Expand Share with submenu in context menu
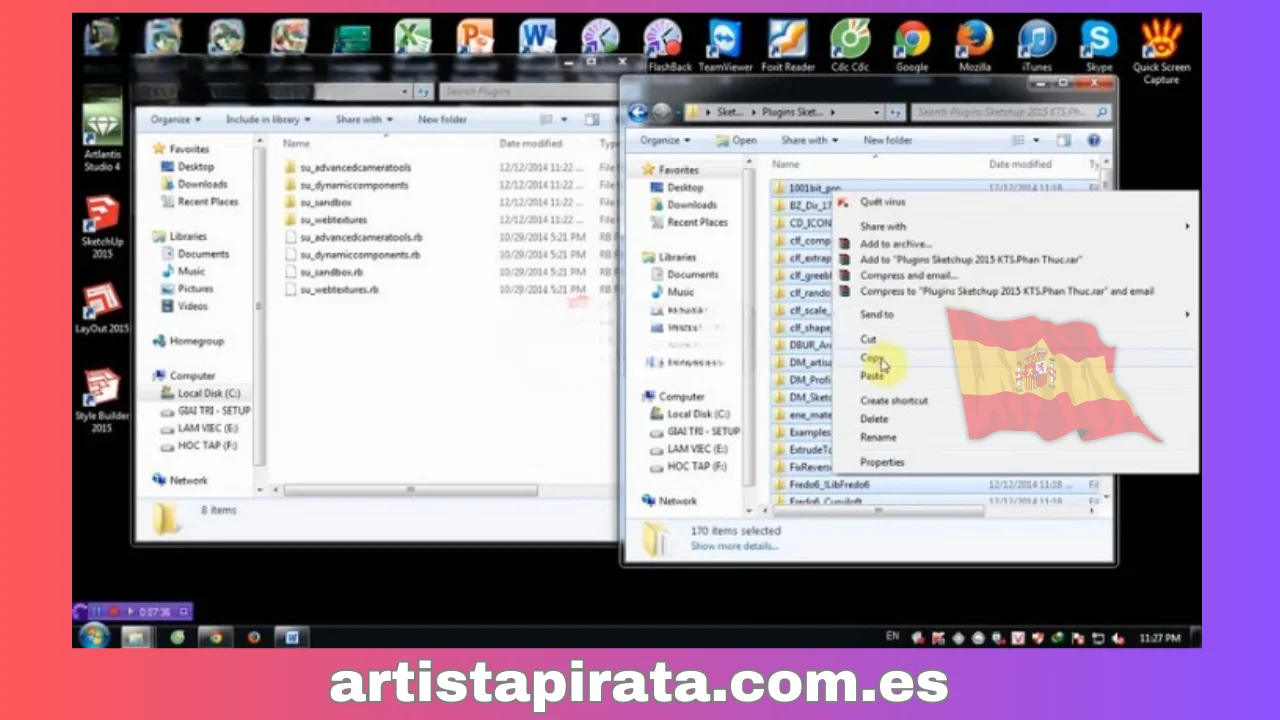Image resolution: width=1280 pixels, height=720 pixels. coord(1015,226)
